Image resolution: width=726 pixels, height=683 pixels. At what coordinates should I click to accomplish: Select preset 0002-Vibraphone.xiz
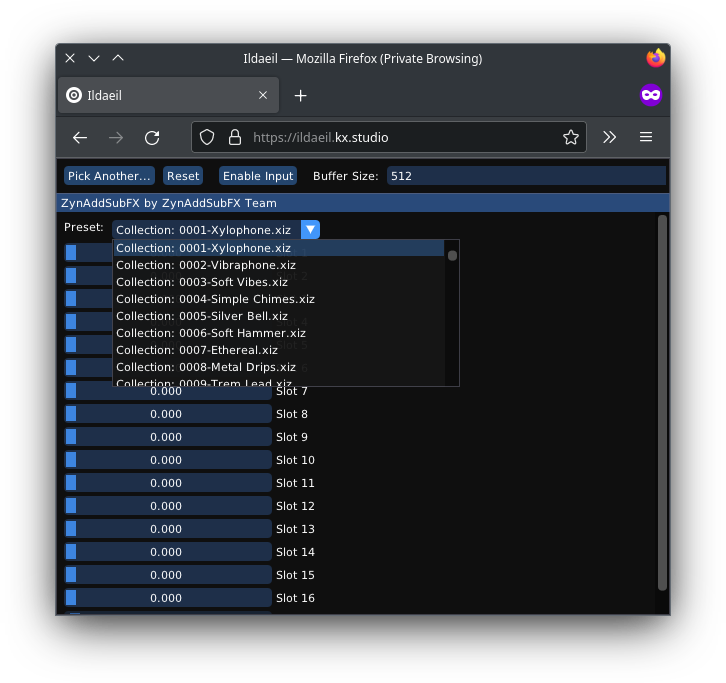click(279, 265)
